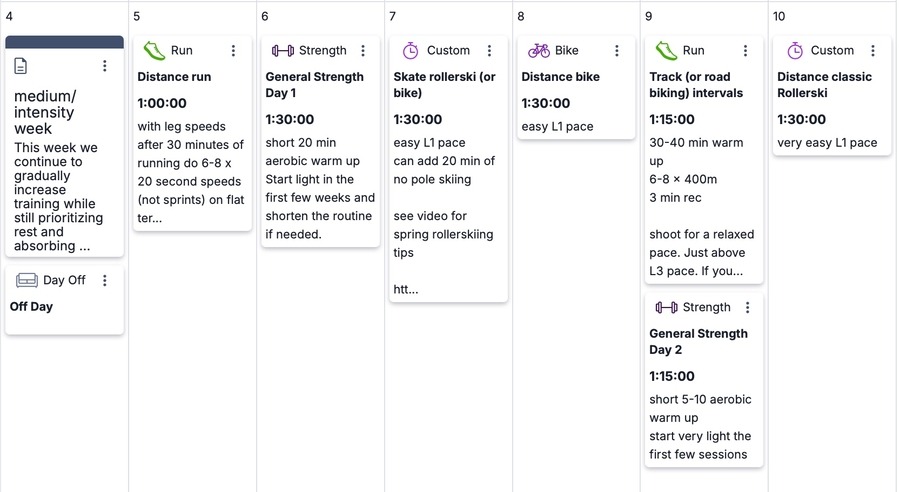This screenshot has width=900, height=492.
Task: Open the Distance classic Rollerski workout title
Action: coord(824,85)
